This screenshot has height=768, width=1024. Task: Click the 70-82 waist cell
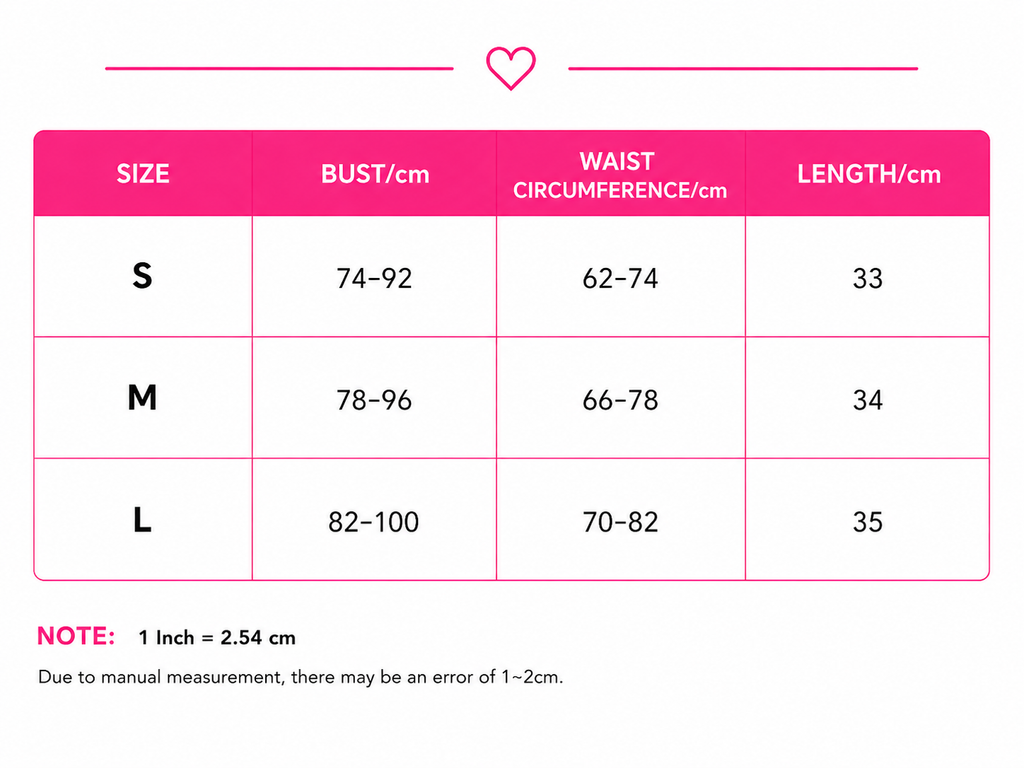pos(620,522)
